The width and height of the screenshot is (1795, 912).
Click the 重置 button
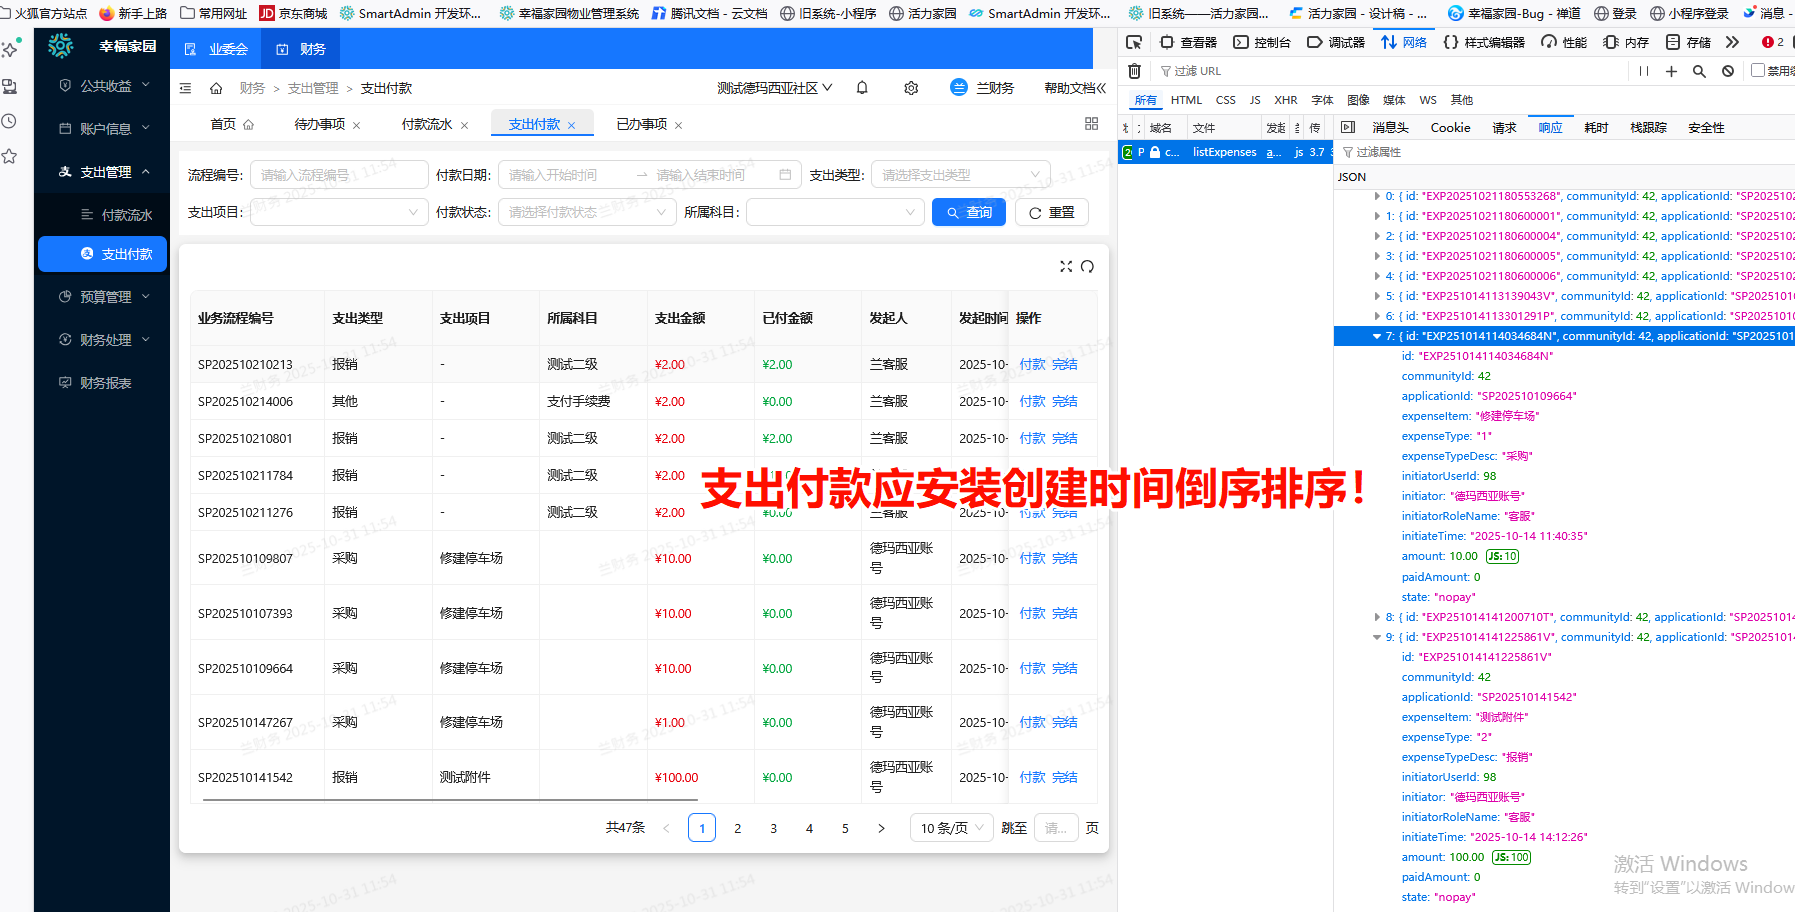(1051, 212)
